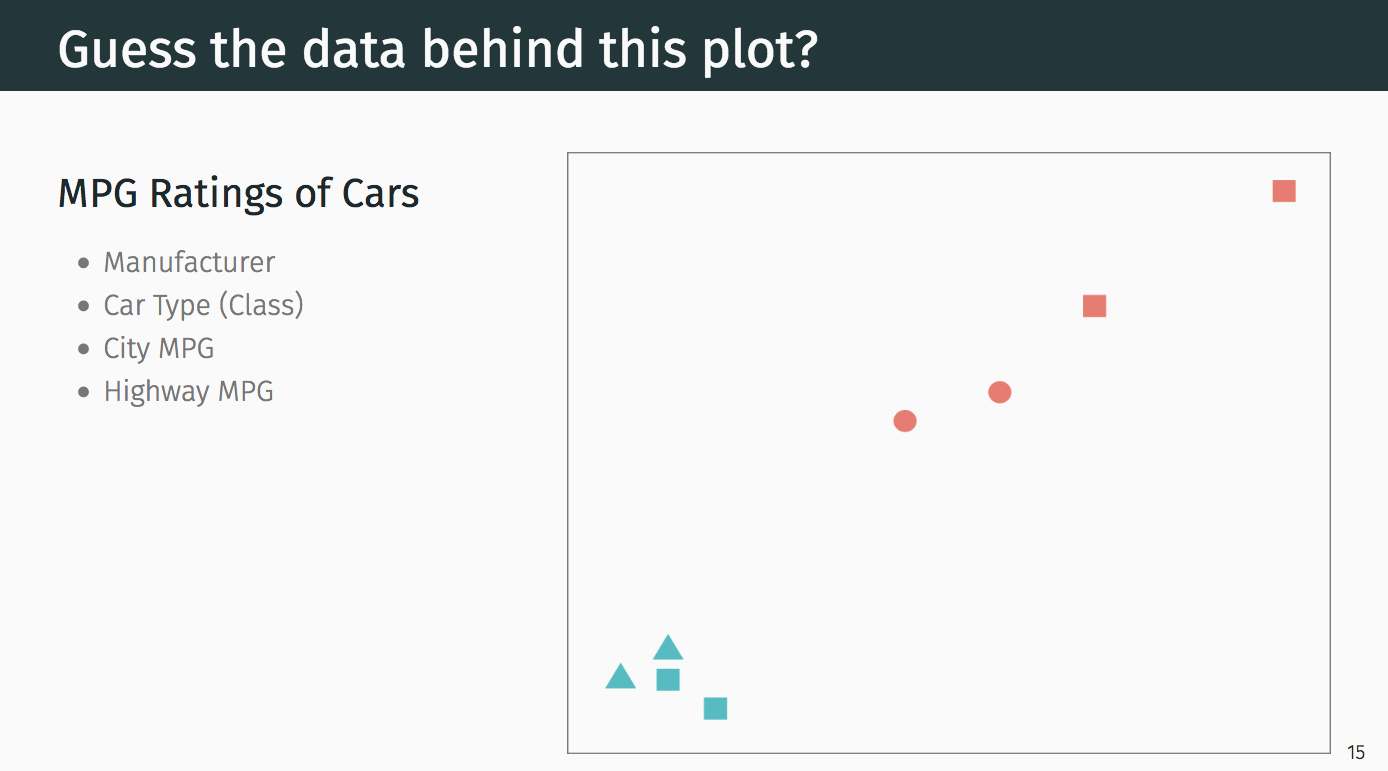Viewport: 1388px width, 771px height.
Task: Click the lower red square marker
Action: pos(1095,306)
